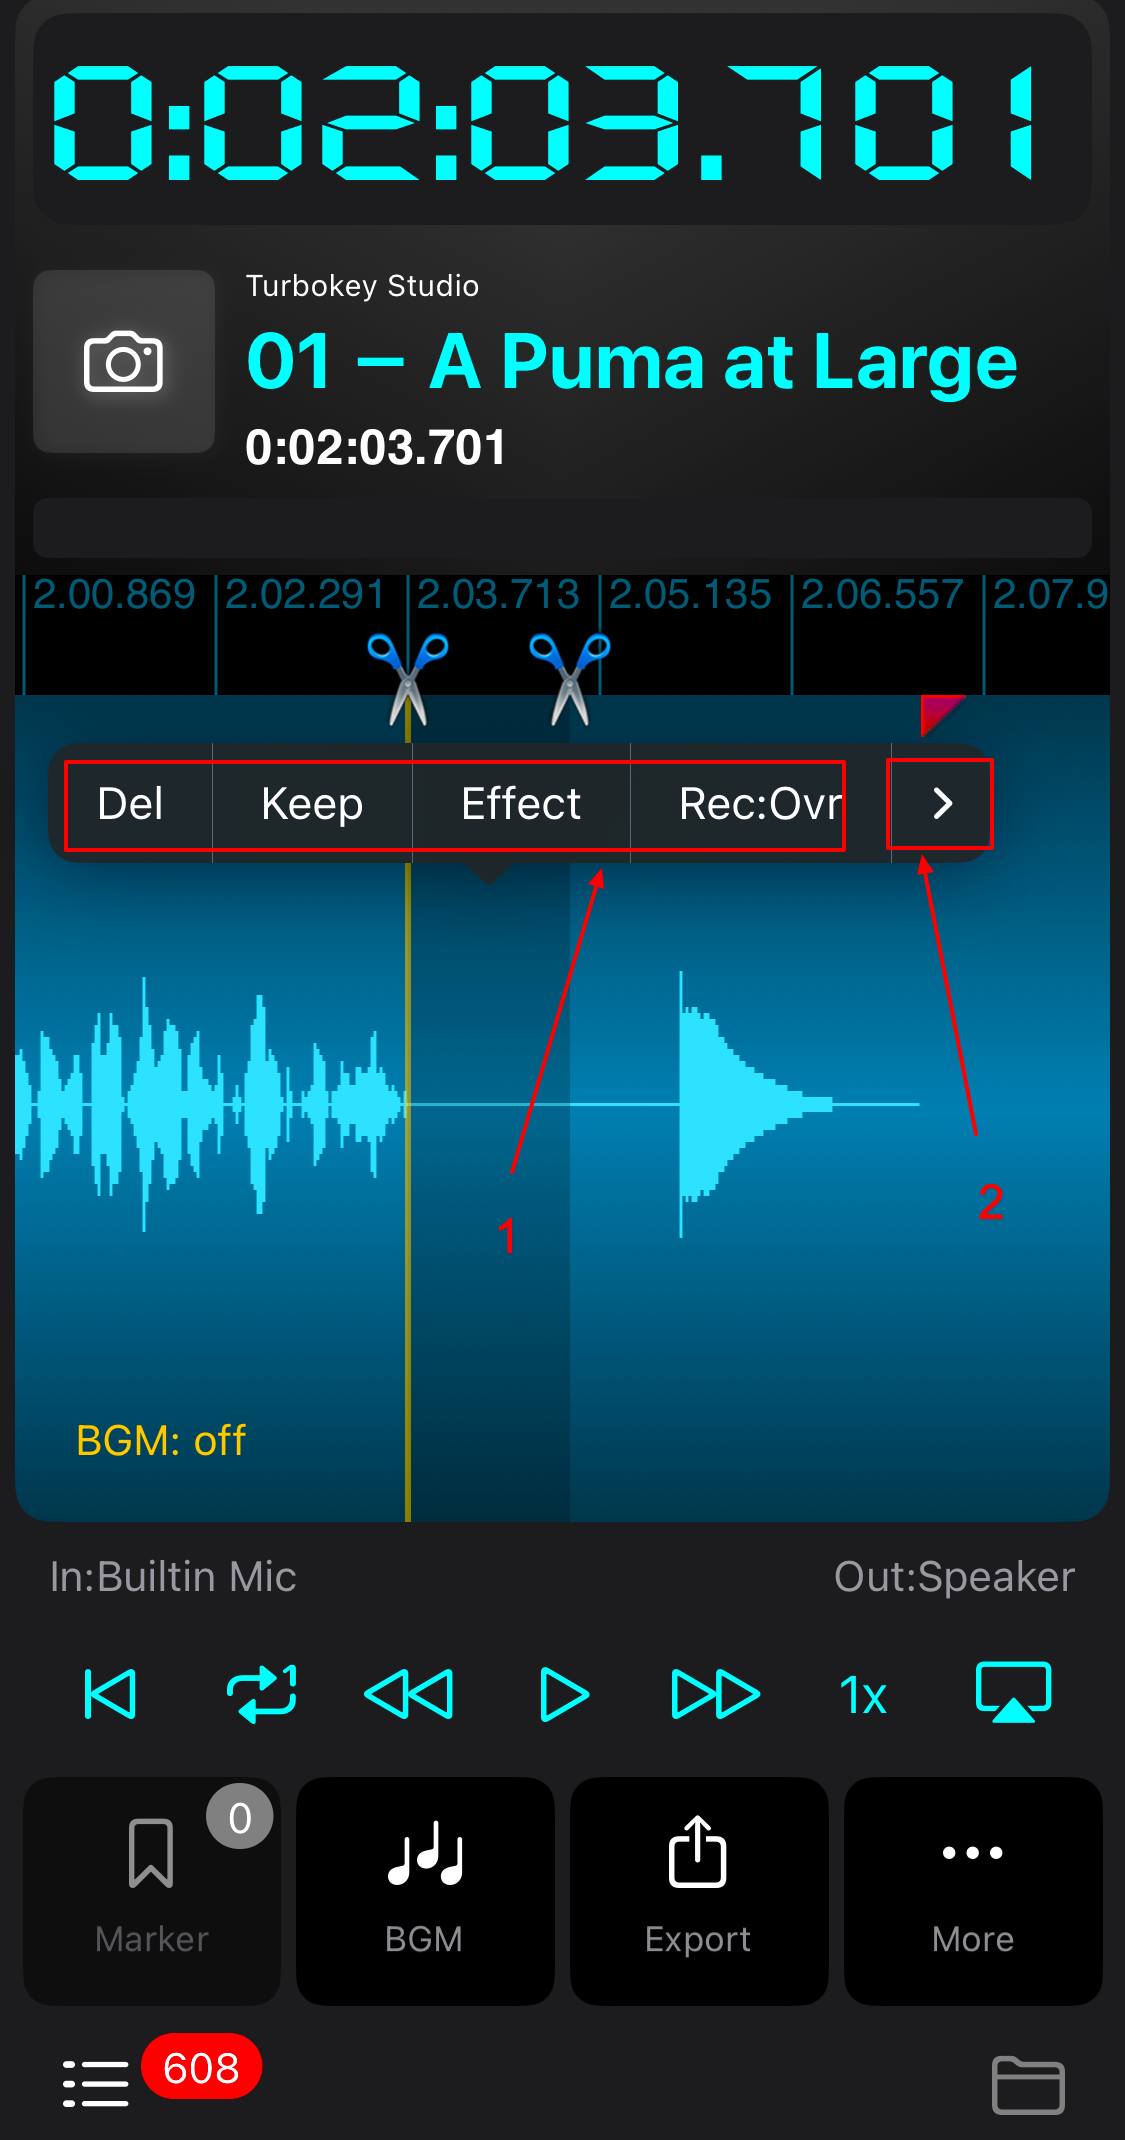Open the Marker panel
The height and width of the screenshot is (2140, 1125).
[152, 1891]
